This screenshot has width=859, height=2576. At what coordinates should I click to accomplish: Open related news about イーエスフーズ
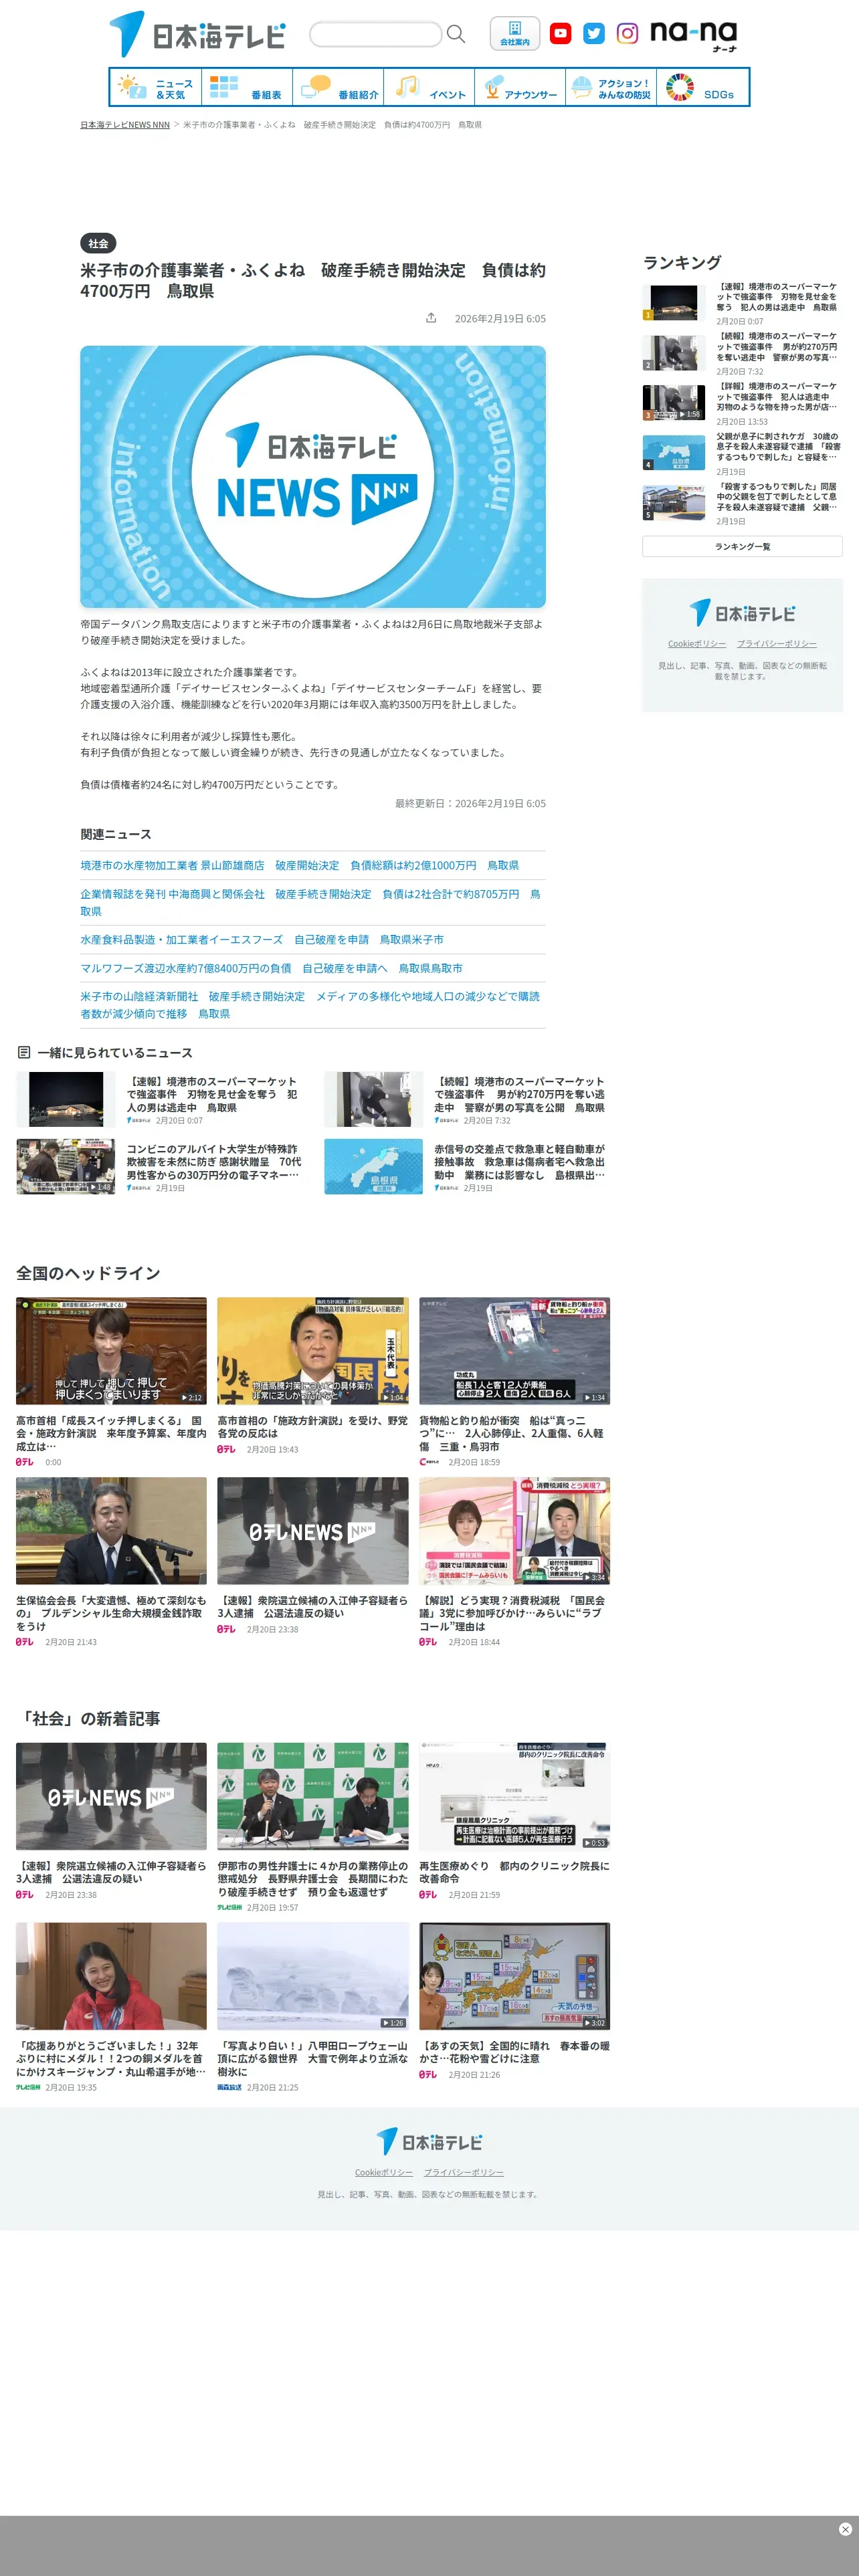[x=262, y=940]
